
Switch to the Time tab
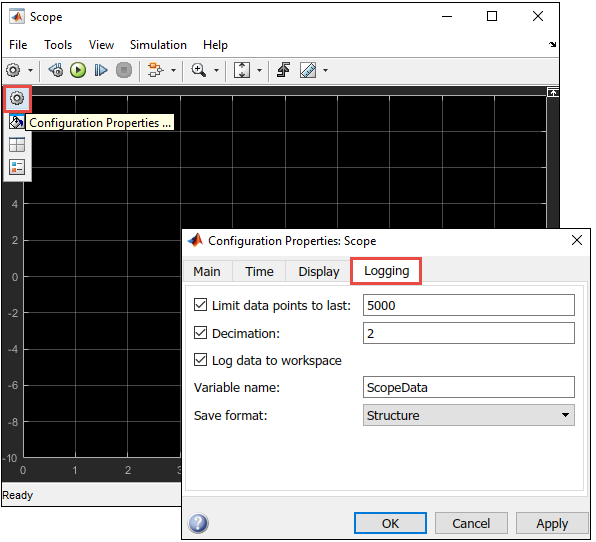(x=259, y=271)
